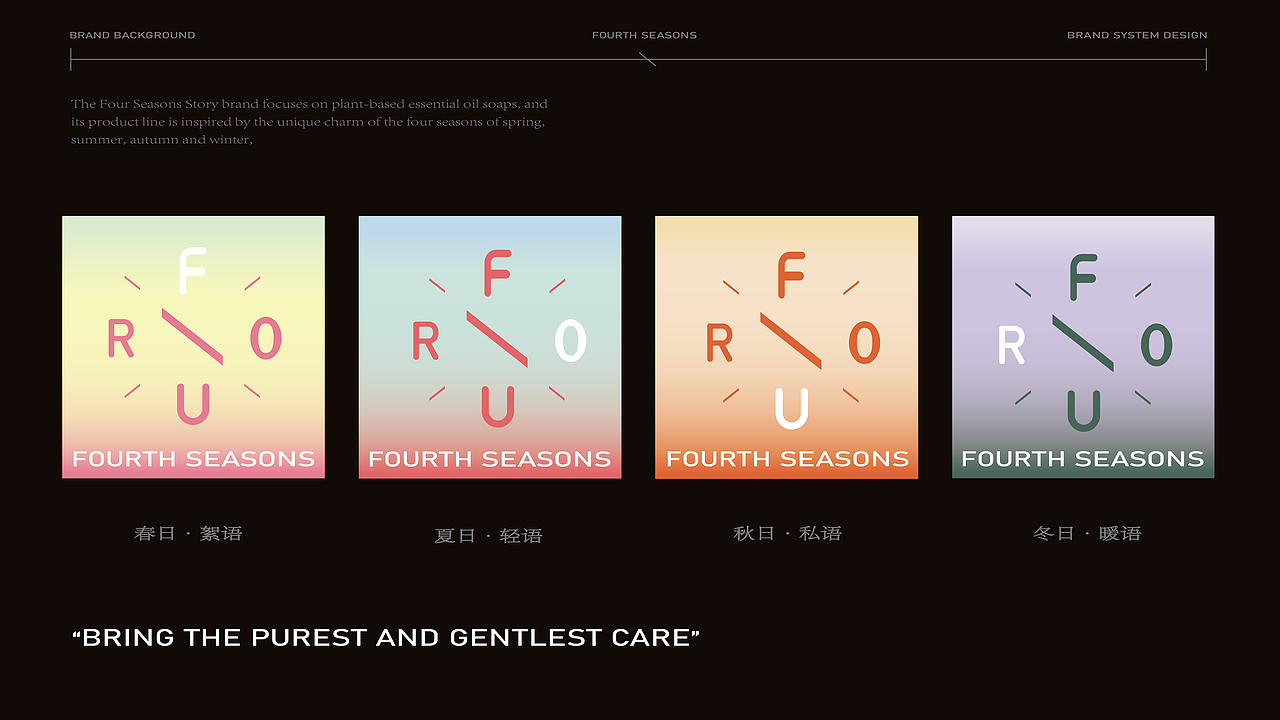Click the 夏日 · 轻语 caption
The height and width of the screenshot is (720, 1280).
pyautogui.click(x=489, y=536)
